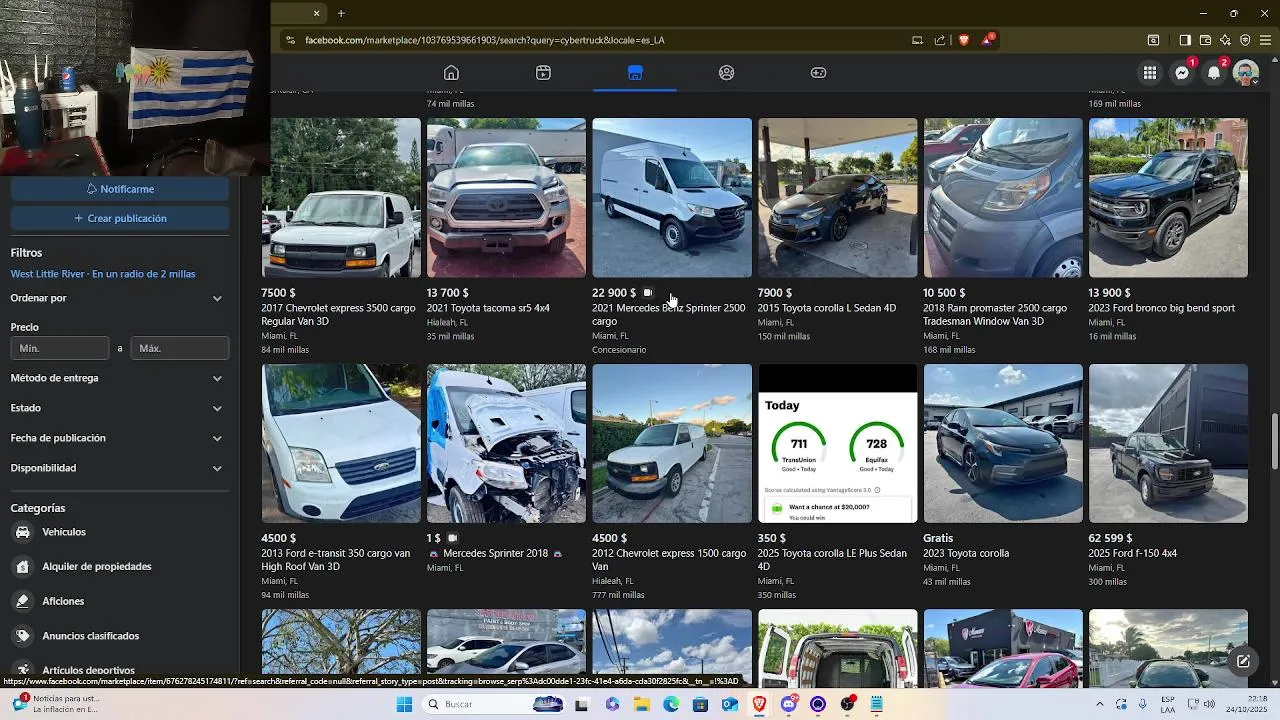Click the Brave Rewards triangle icon

[988, 40]
